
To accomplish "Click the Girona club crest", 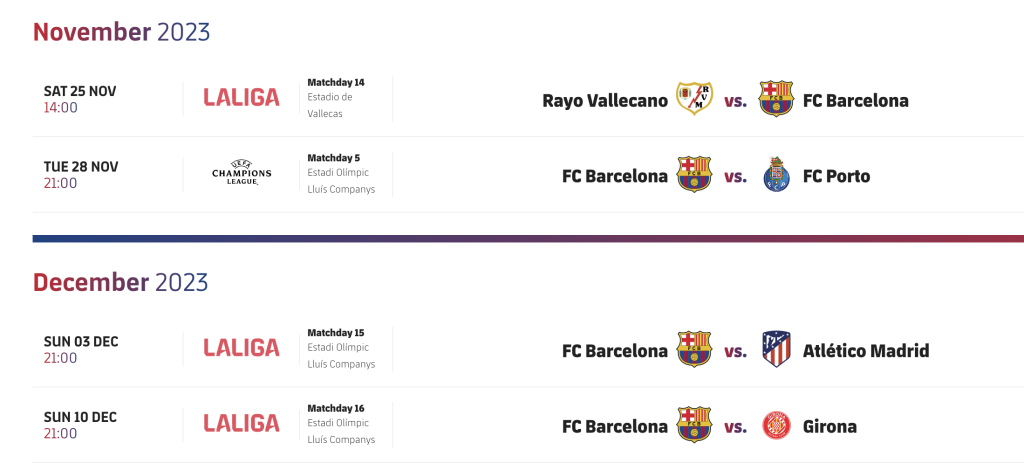I will (776, 426).
